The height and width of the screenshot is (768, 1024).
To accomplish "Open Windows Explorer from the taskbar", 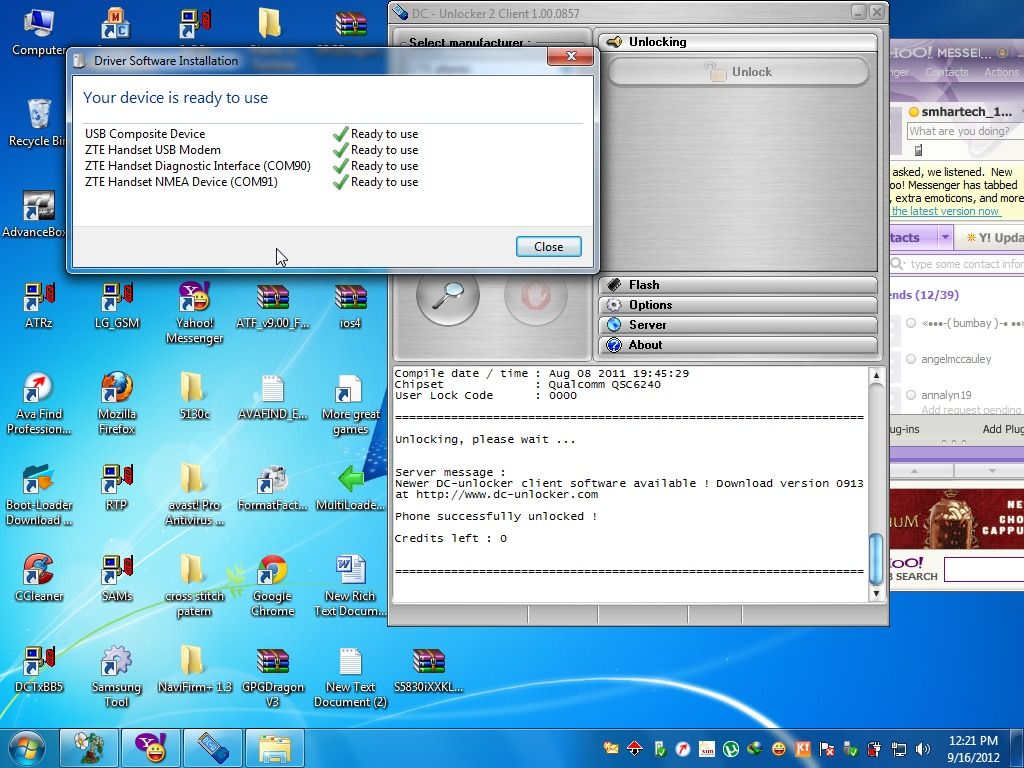I will click(x=275, y=748).
